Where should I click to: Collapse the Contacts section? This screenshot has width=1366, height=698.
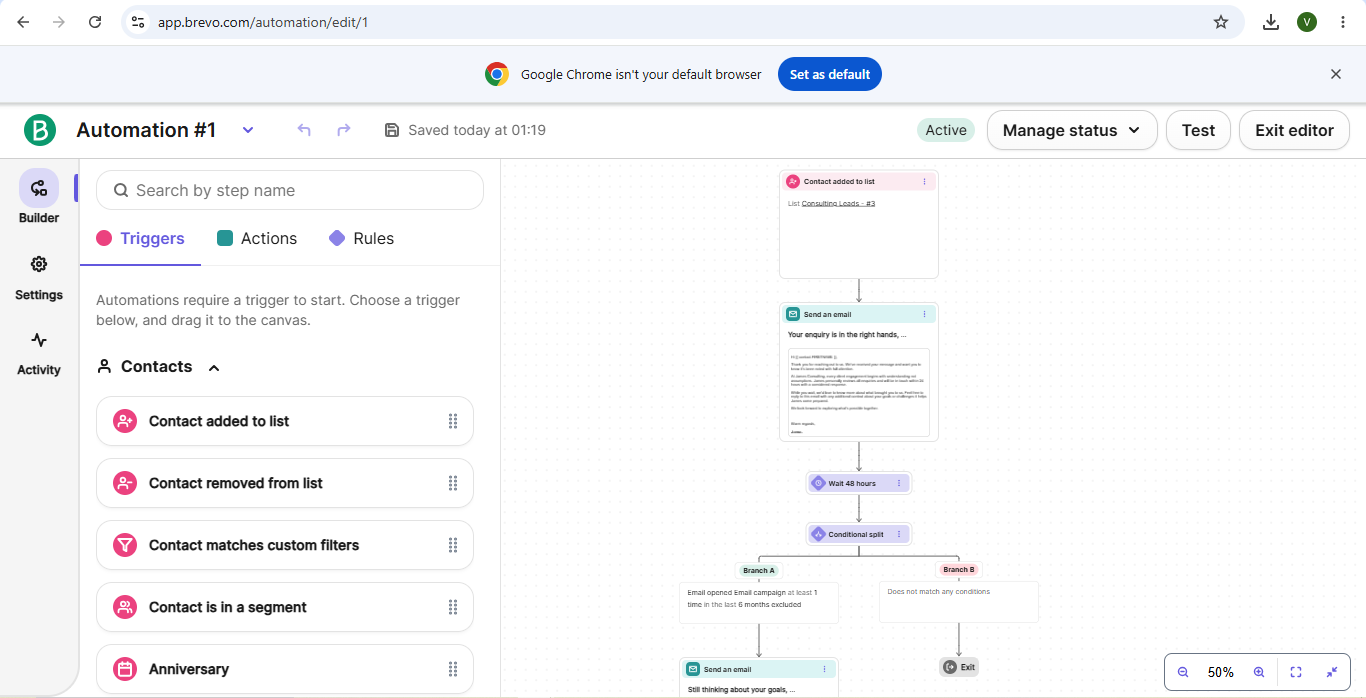[x=214, y=368]
